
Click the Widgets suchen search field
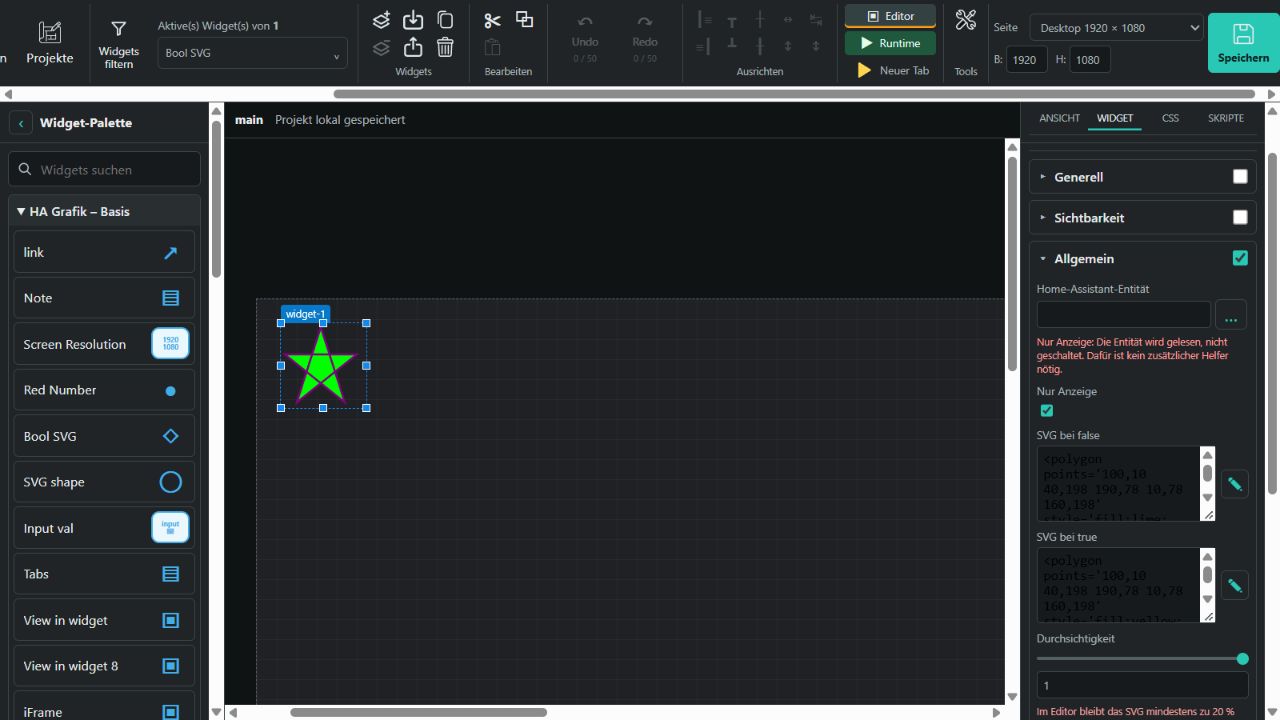coord(104,170)
